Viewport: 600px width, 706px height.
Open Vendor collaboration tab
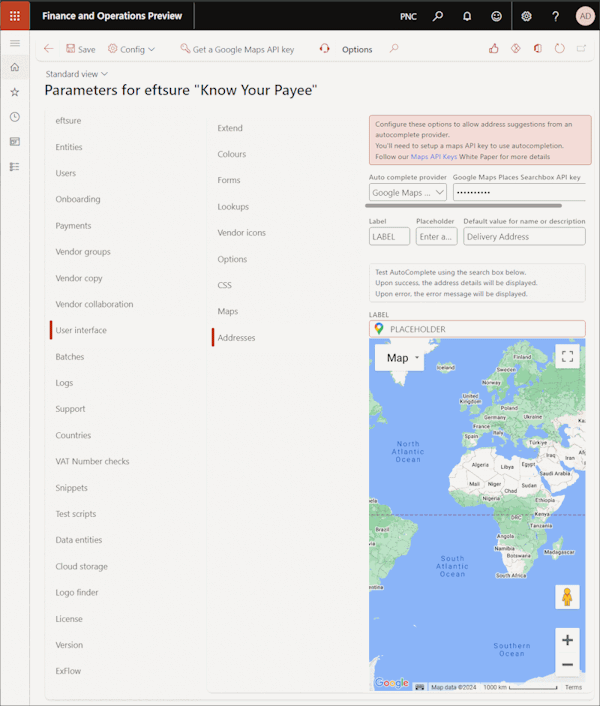(95, 304)
